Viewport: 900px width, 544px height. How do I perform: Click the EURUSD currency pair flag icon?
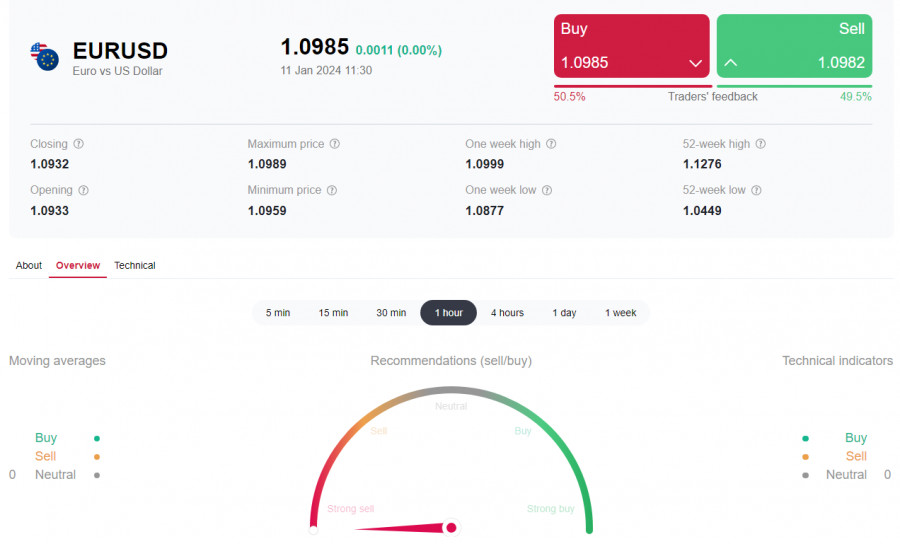point(44,56)
